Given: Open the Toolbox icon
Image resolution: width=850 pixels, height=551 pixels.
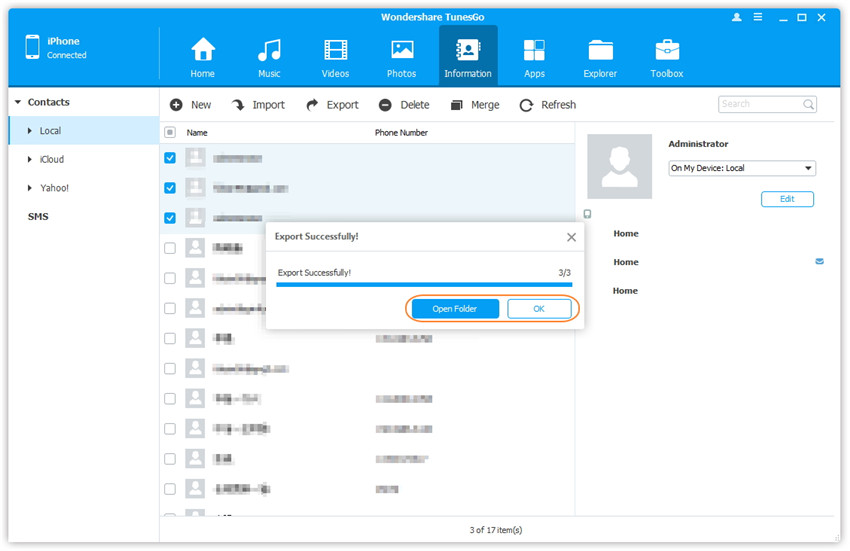Looking at the screenshot, I should [x=667, y=50].
